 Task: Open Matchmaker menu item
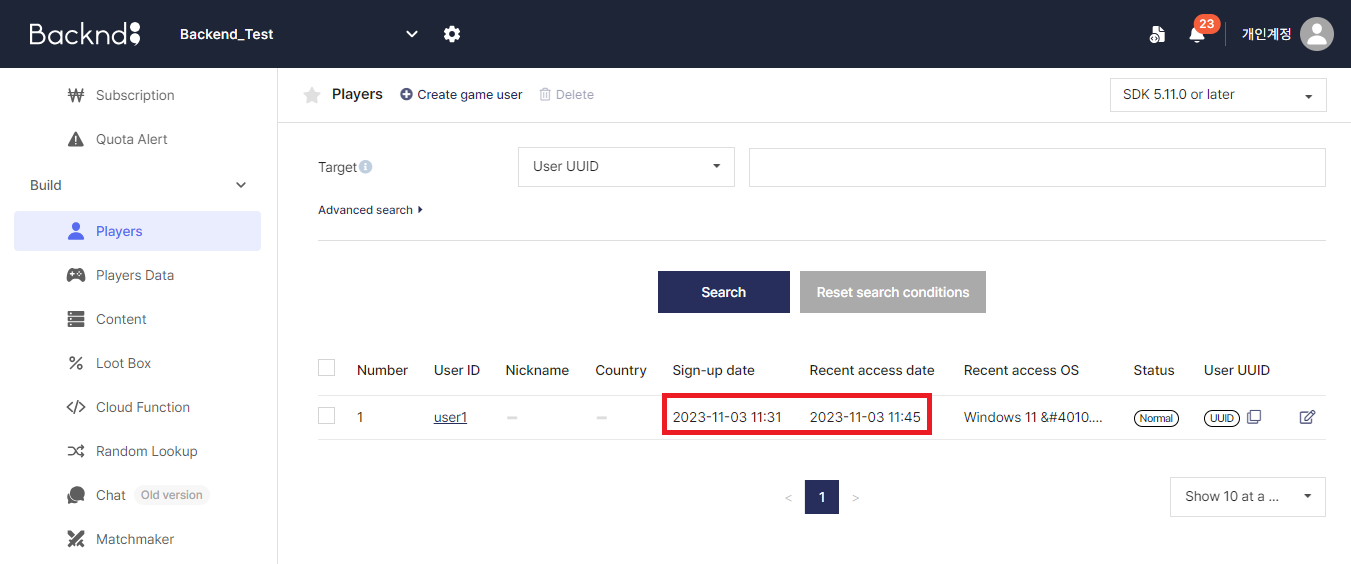point(137,539)
